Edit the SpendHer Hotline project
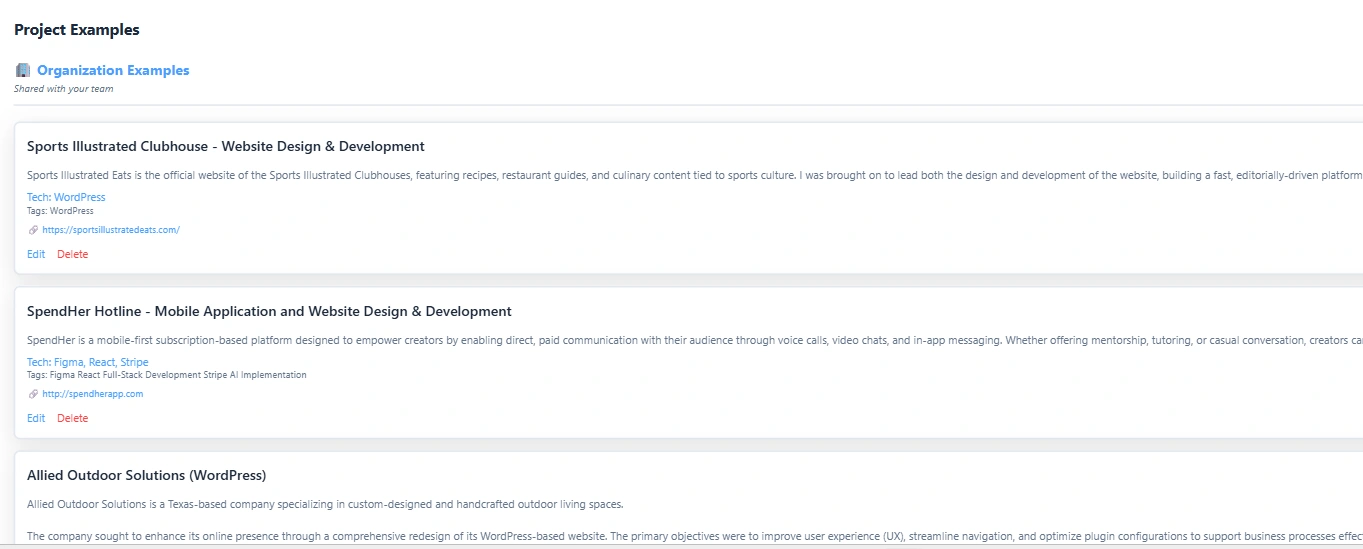This screenshot has width=1363, height=549. (36, 418)
